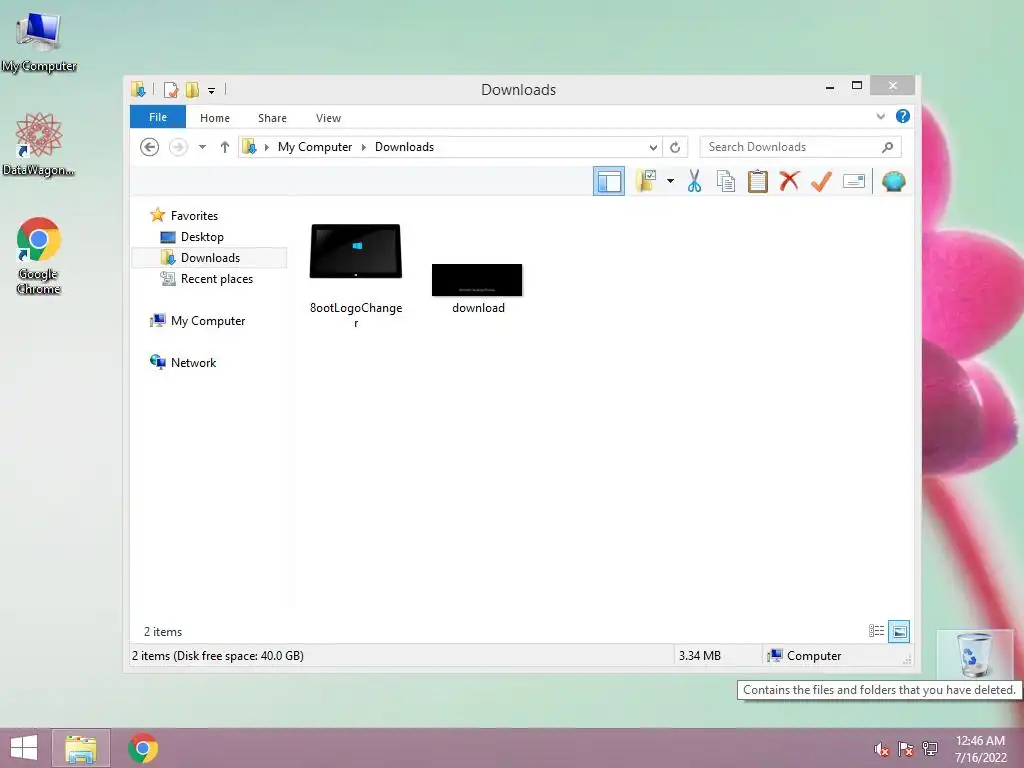Click Downloads in the address breadcrumb
Screen dimensions: 1024x768
click(404, 147)
